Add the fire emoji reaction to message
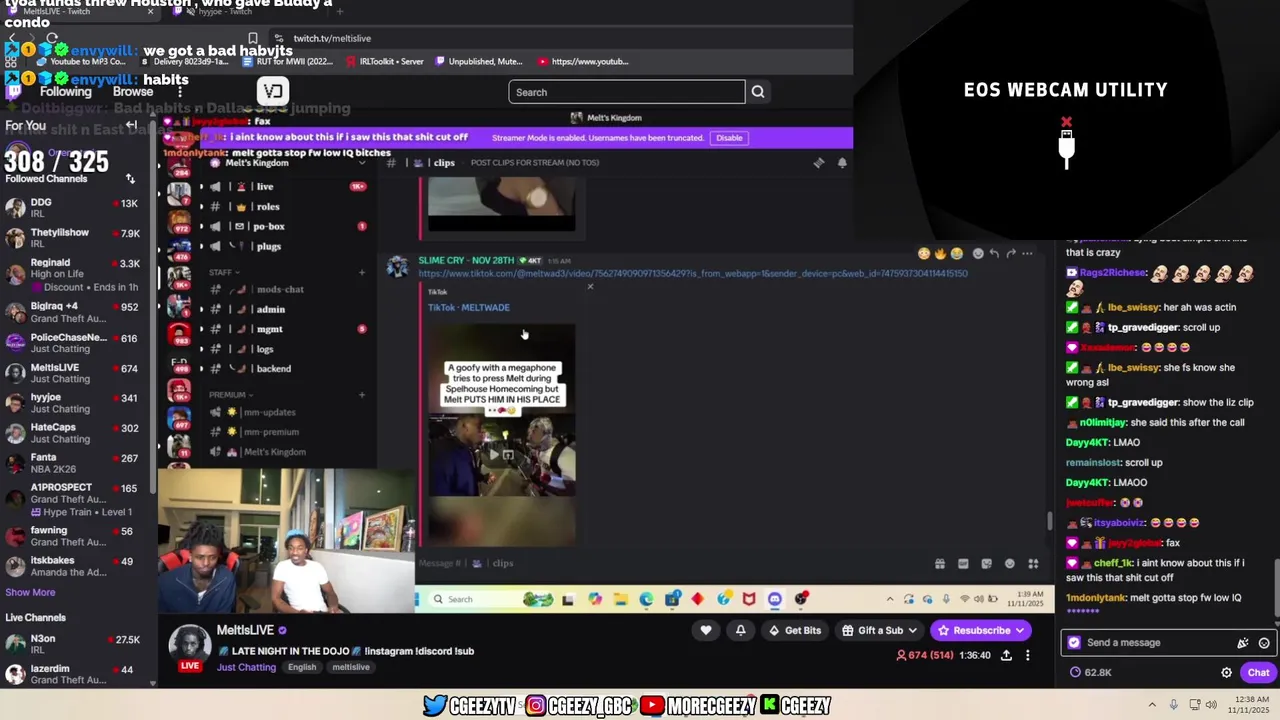Screen dimensions: 1280x720 [x=940, y=253]
